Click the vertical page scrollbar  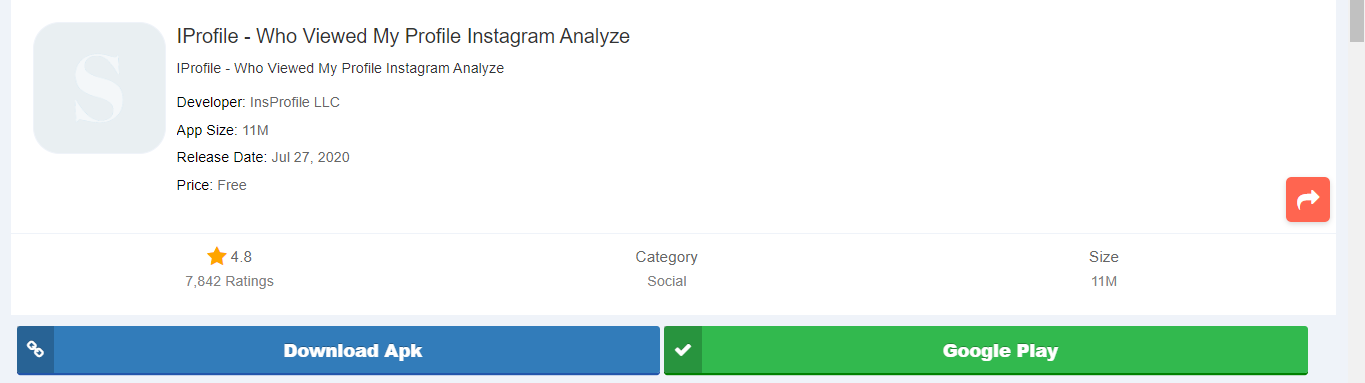(1357, 191)
